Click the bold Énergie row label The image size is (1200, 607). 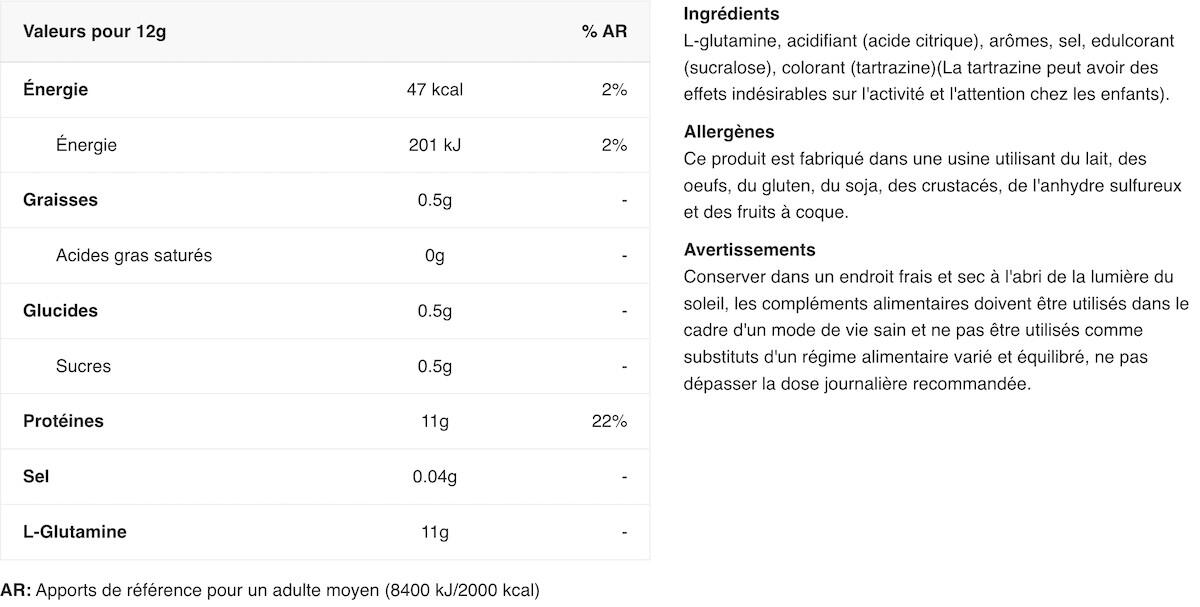click(x=56, y=89)
